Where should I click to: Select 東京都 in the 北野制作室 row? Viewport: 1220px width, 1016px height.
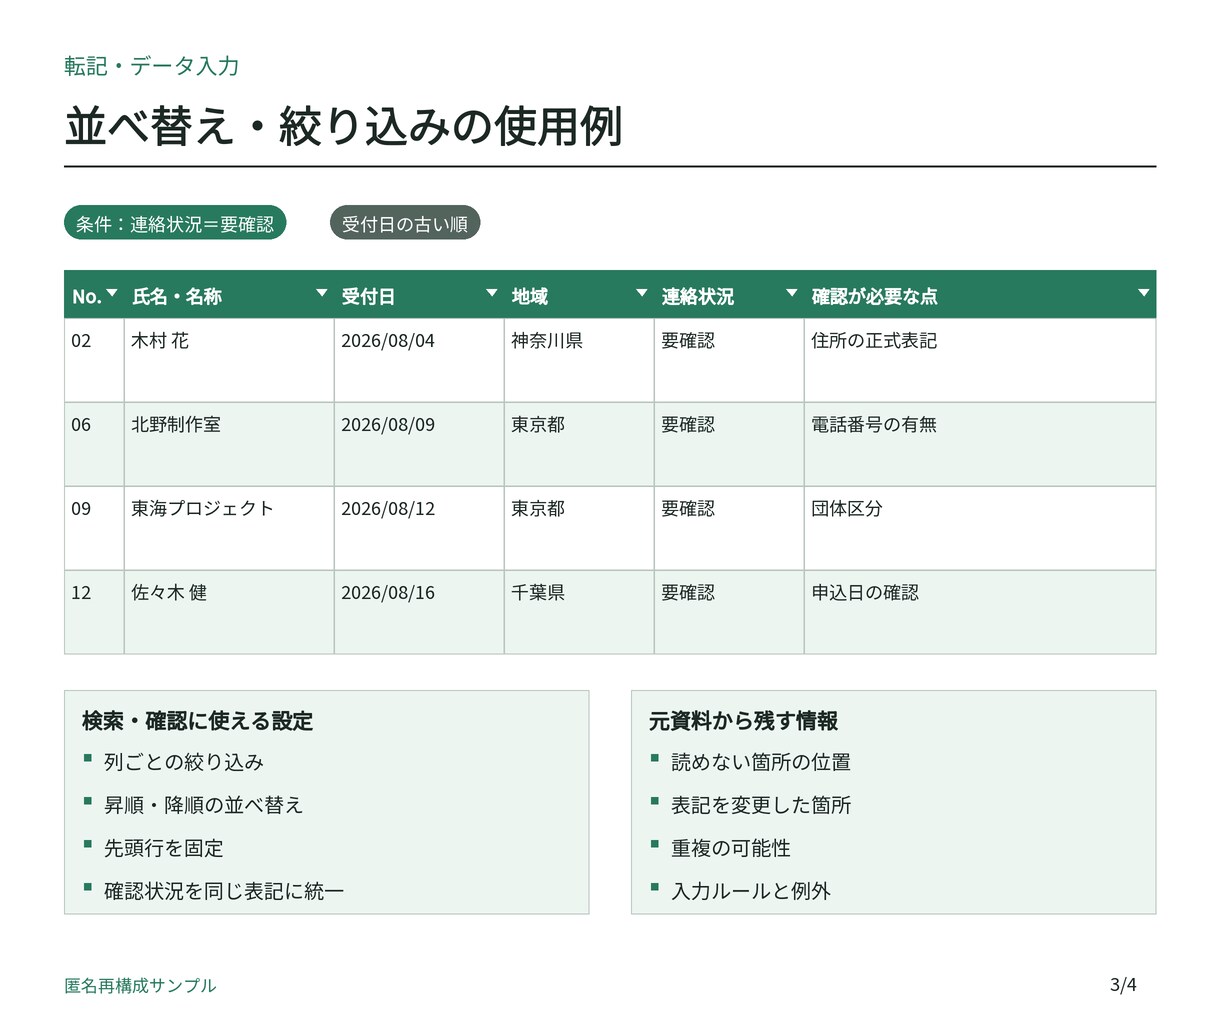[579, 444]
